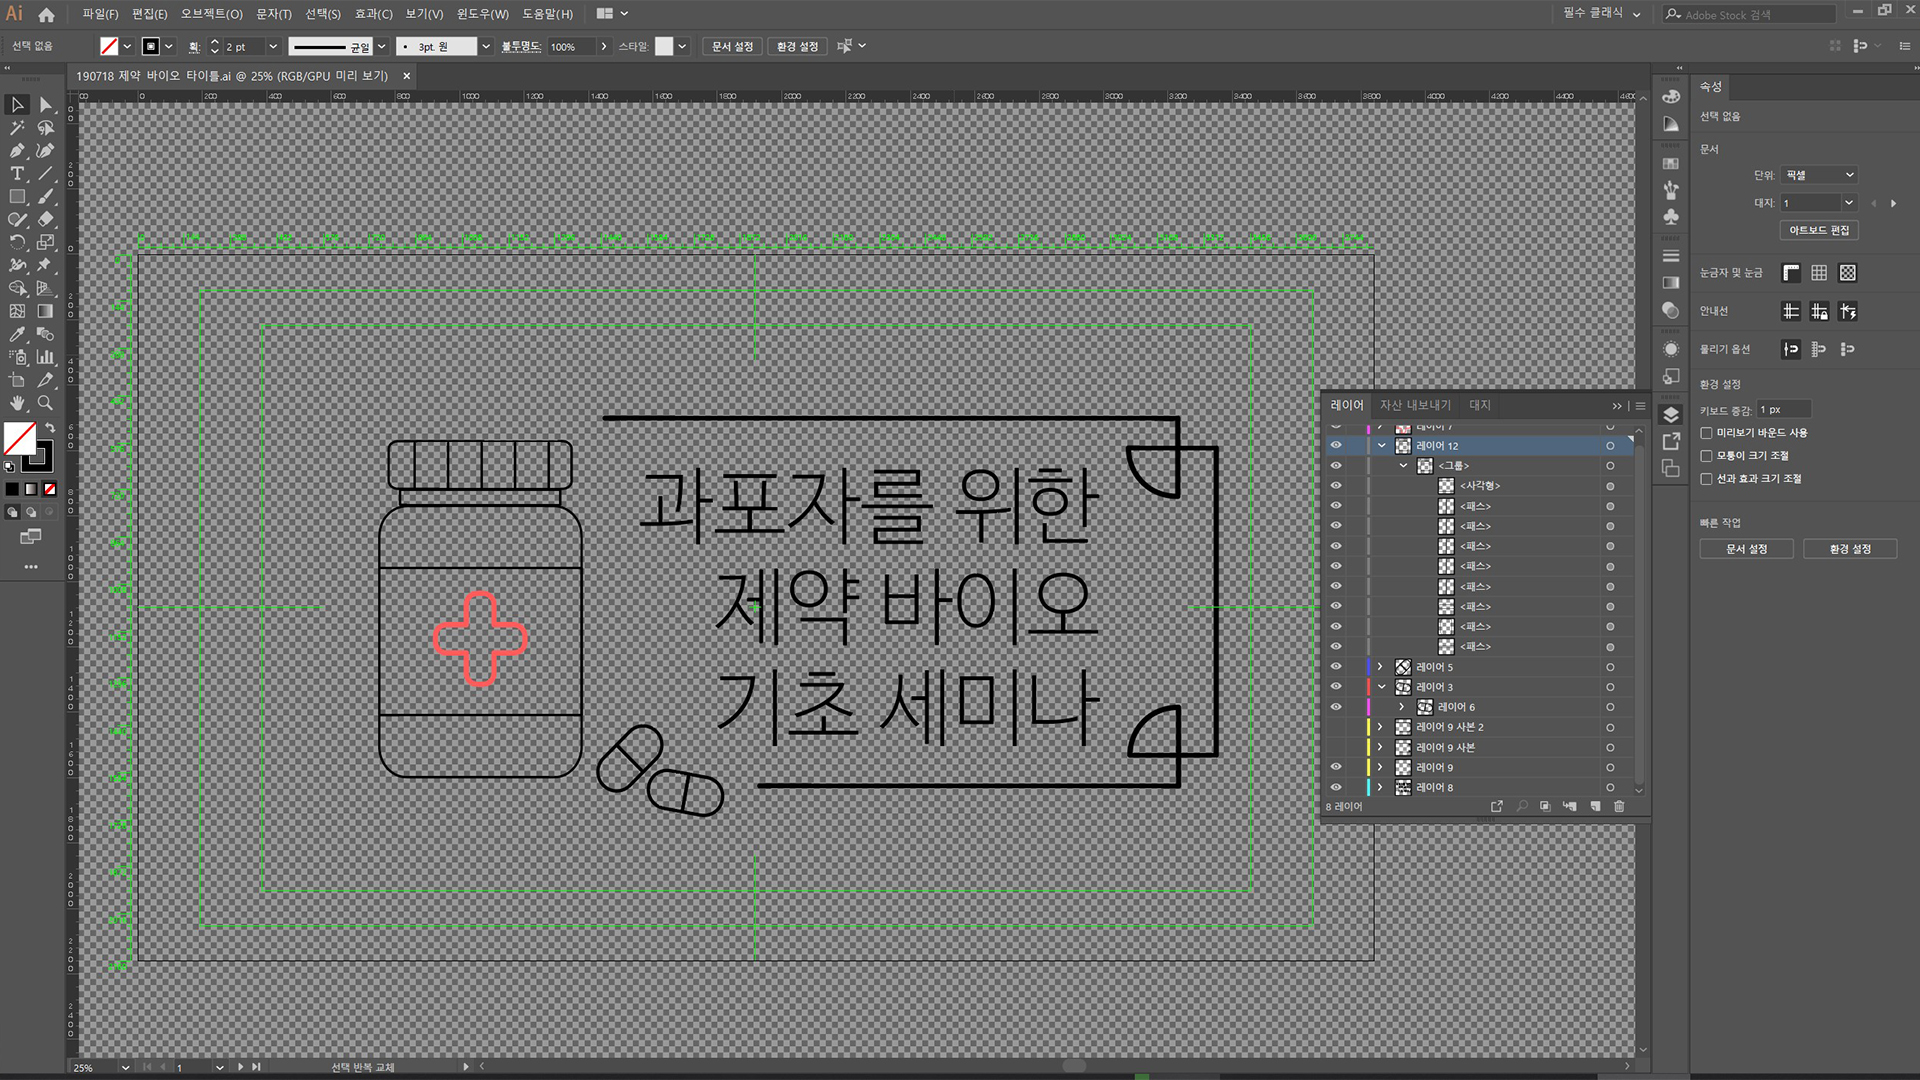Select the Hand tool

17,403
